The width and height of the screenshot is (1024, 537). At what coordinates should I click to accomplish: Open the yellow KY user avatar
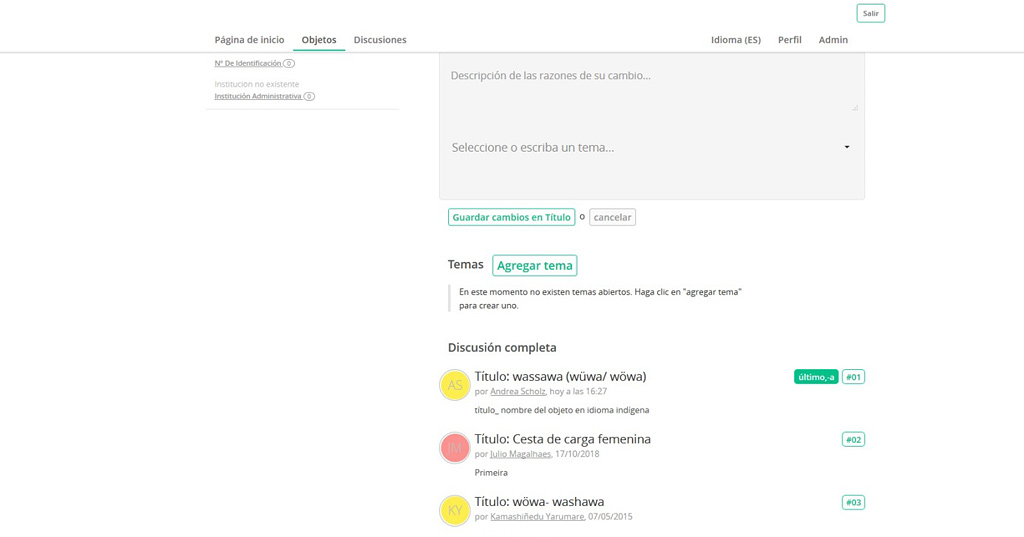tap(455, 511)
